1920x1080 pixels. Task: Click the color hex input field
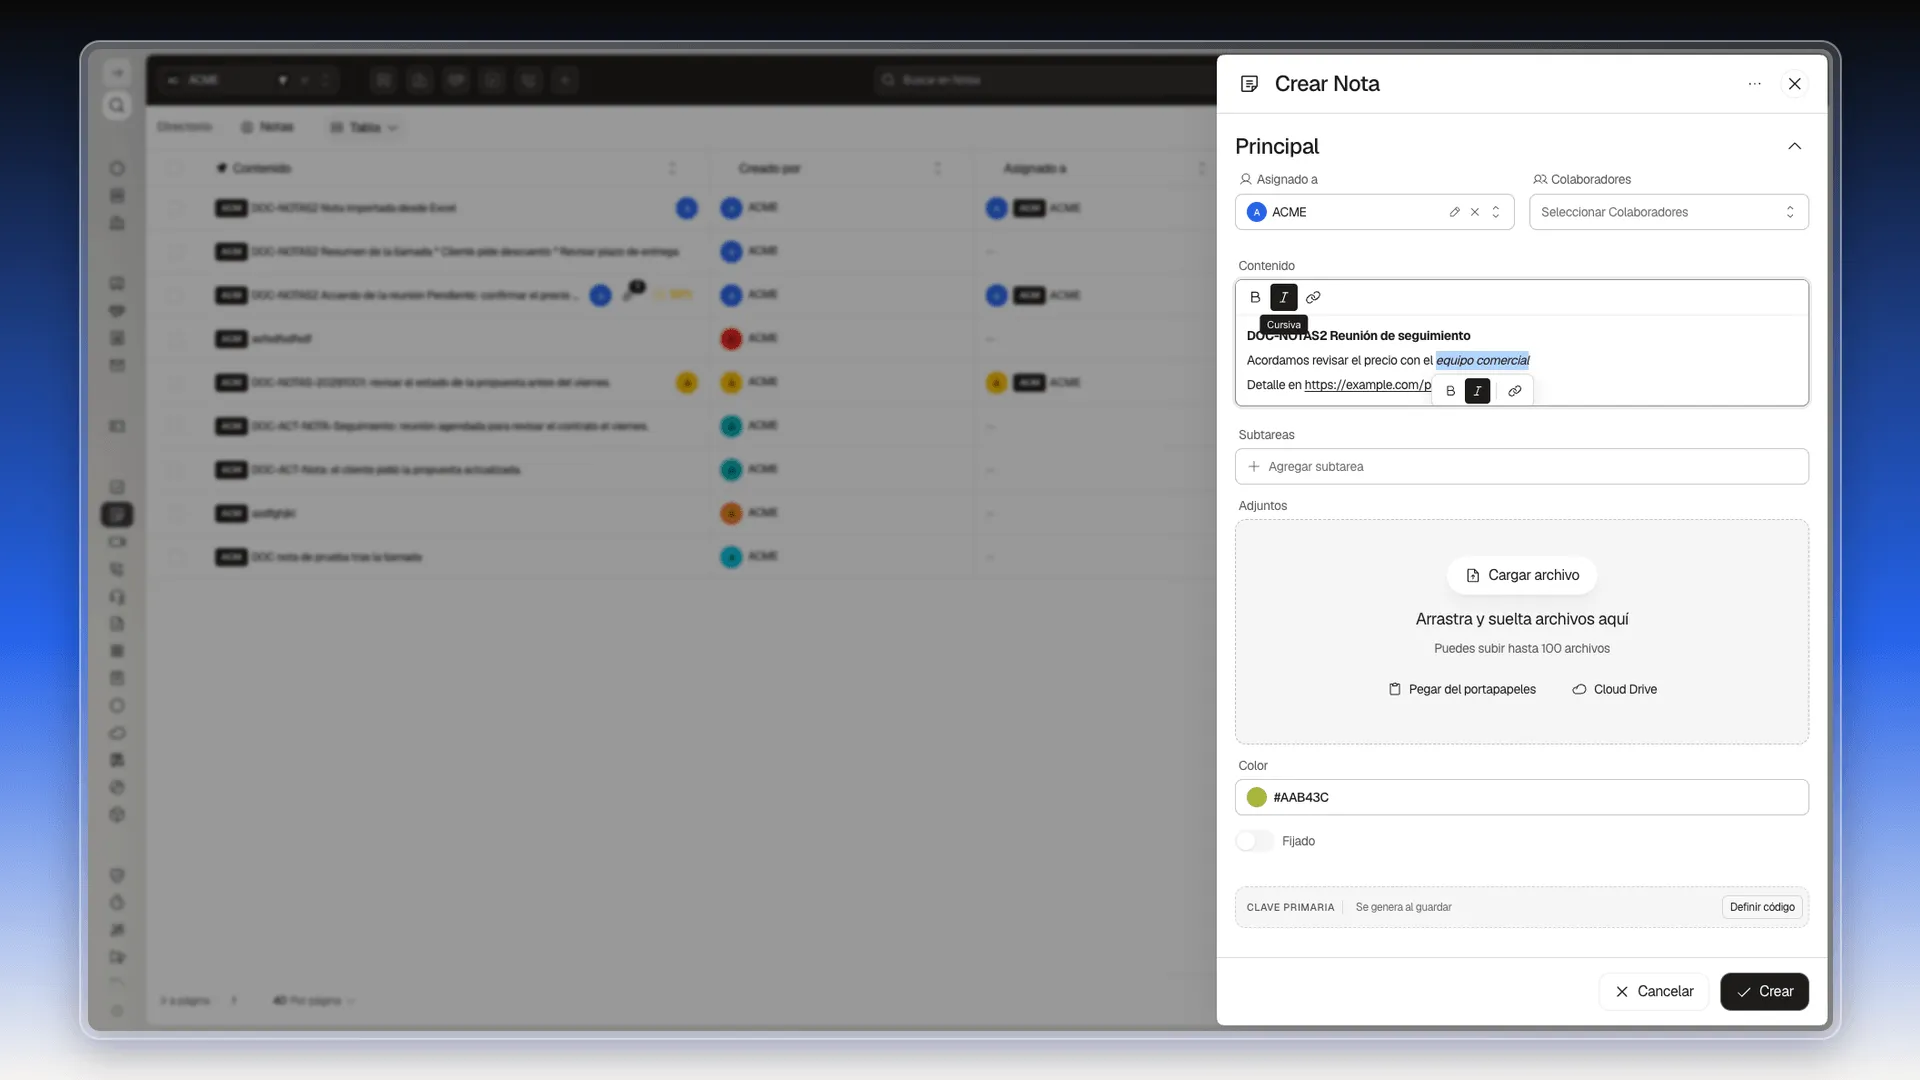[x=1521, y=797]
